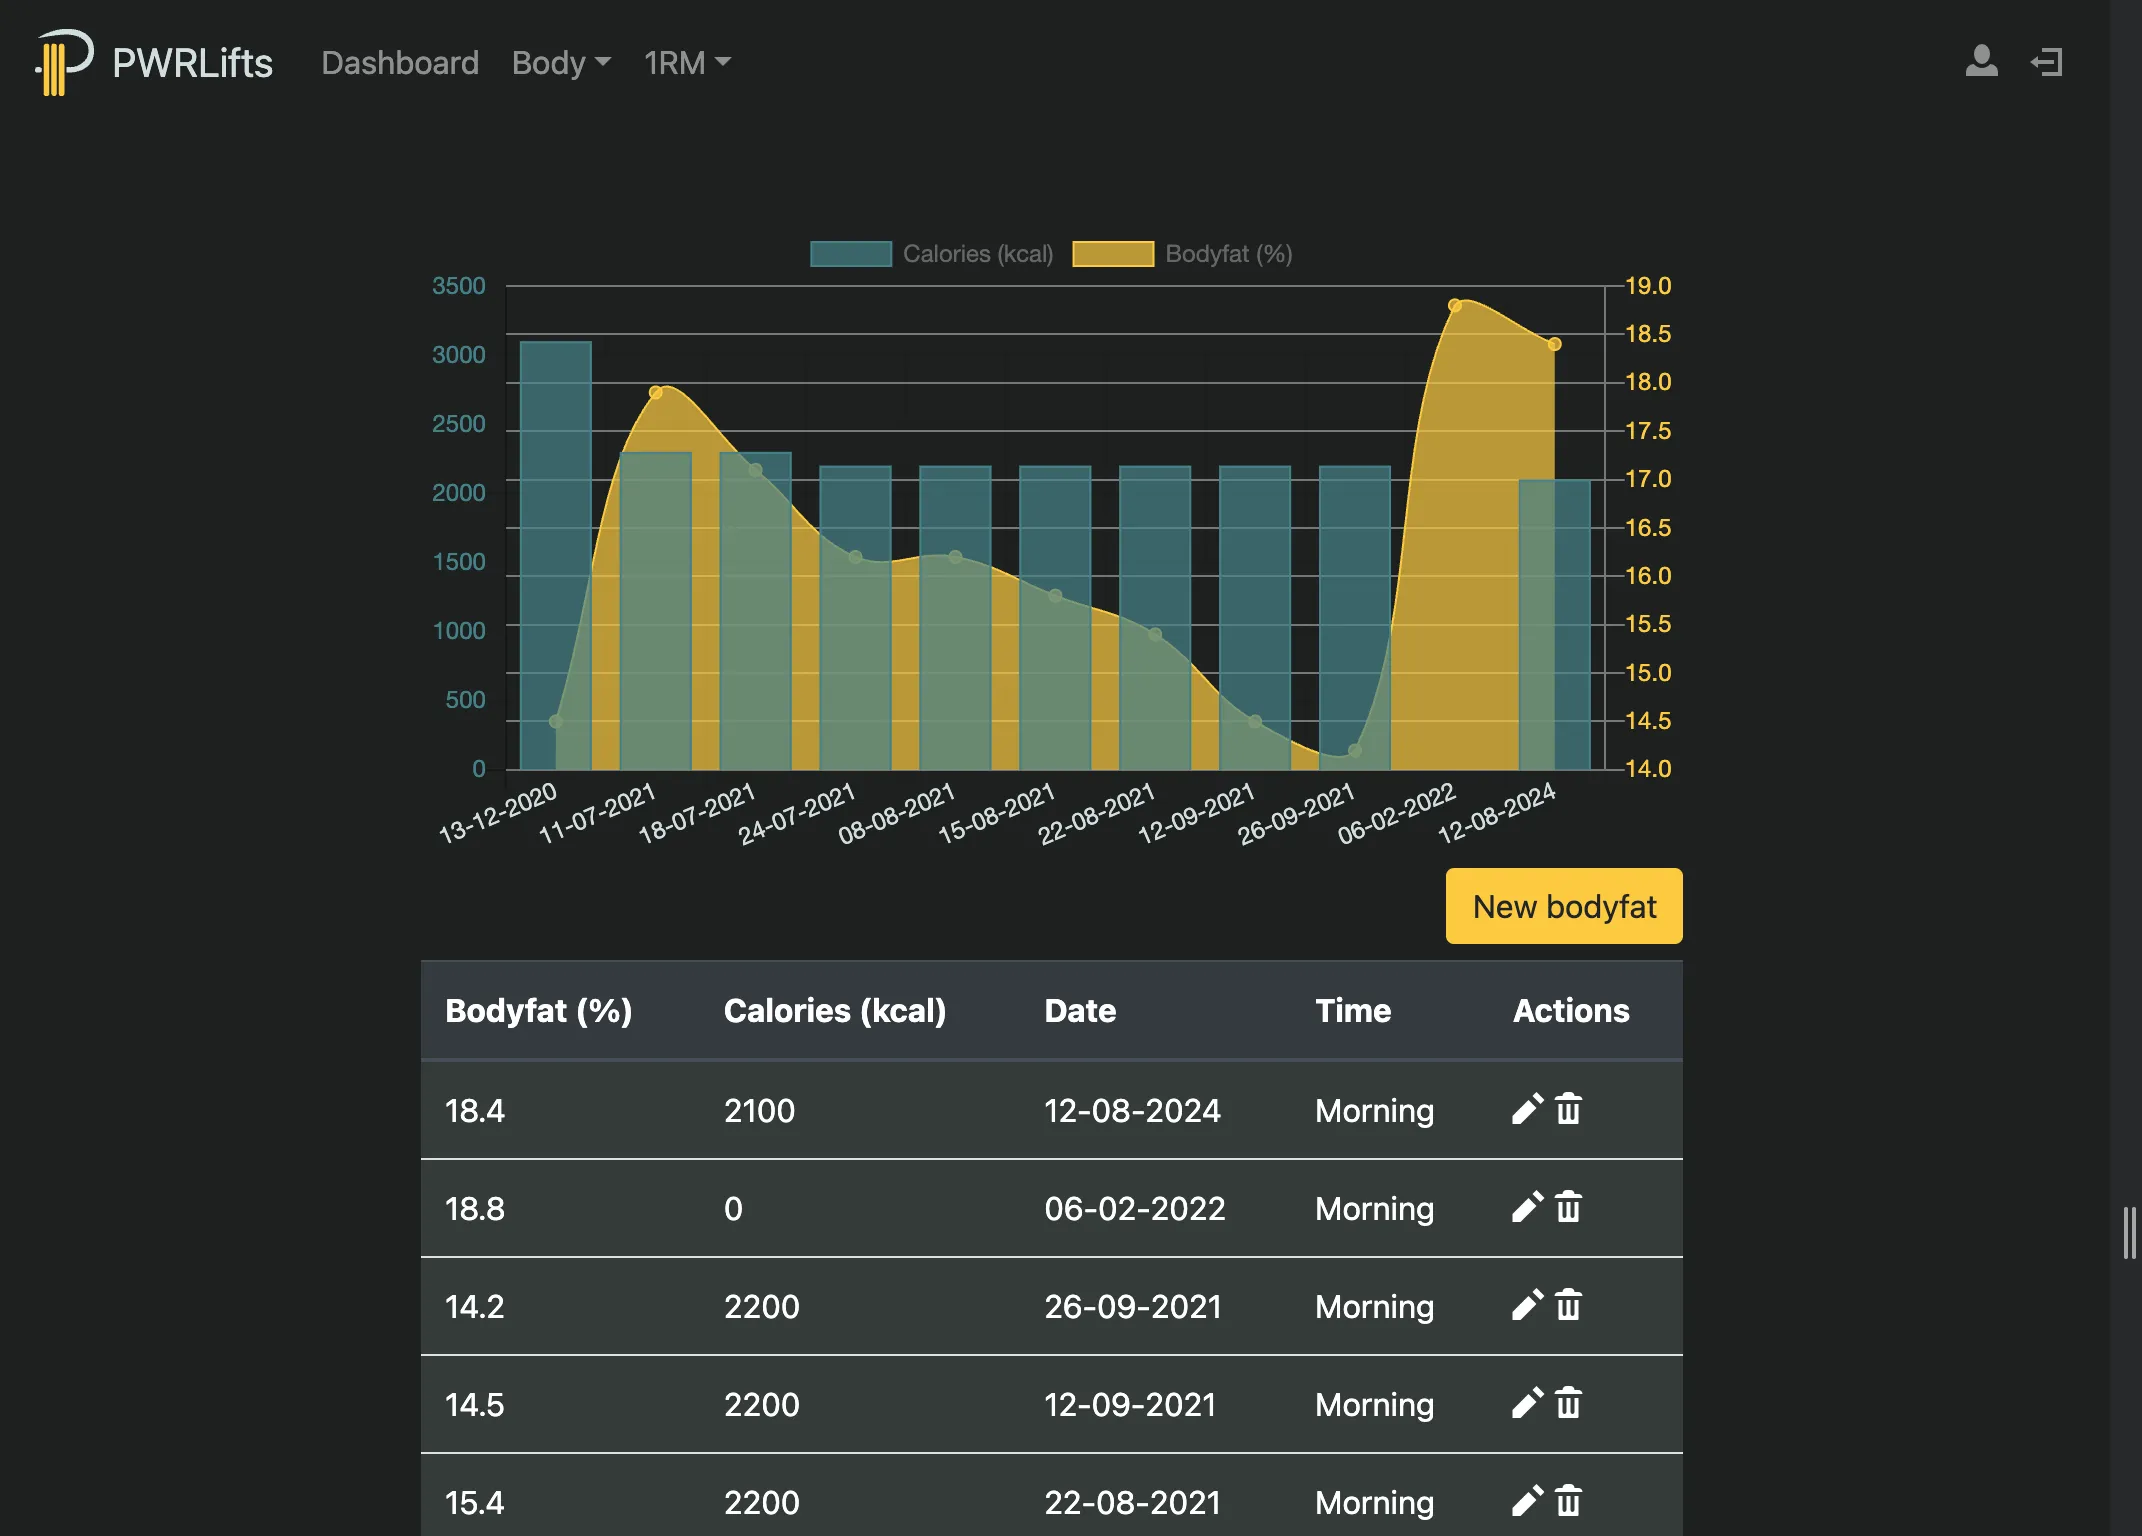The image size is (2142, 1536).
Task: Select the 12-09-2021 date cell
Action: pyautogui.click(x=1130, y=1404)
